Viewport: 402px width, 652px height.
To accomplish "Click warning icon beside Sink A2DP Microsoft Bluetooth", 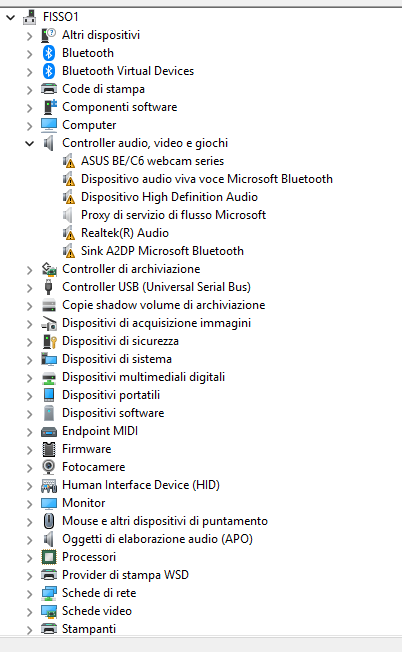I will coord(69,251).
